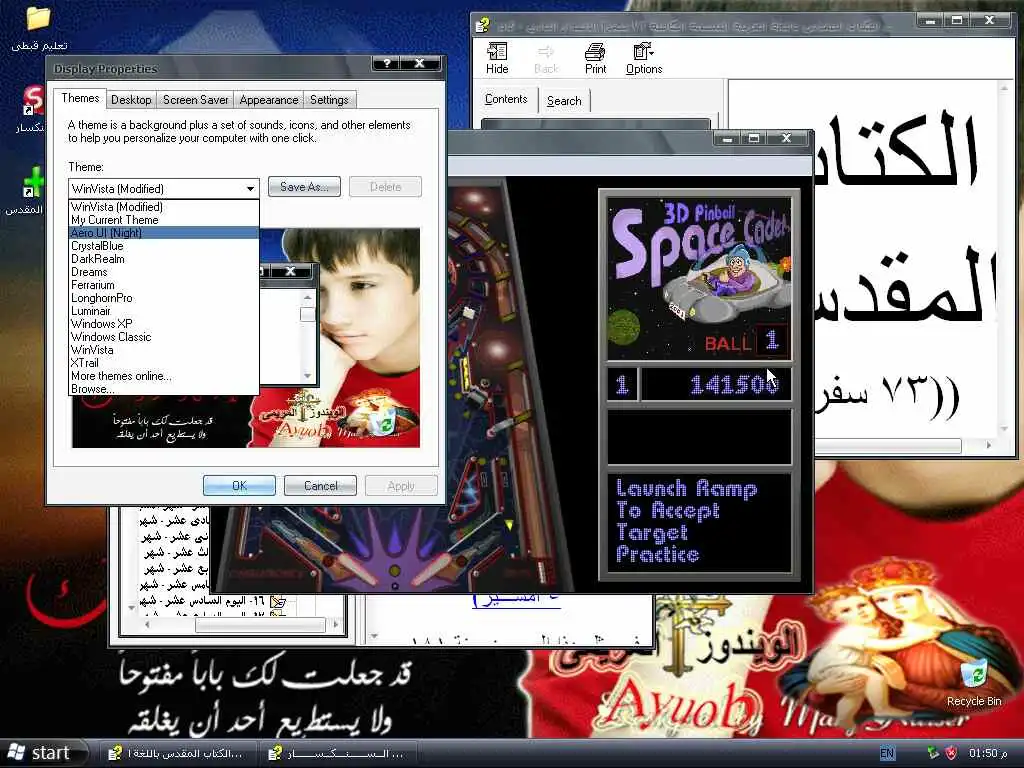Open the yellow folder icon on the desktop
The width and height of the screenshot is (1024, 768).
(39, 18)
